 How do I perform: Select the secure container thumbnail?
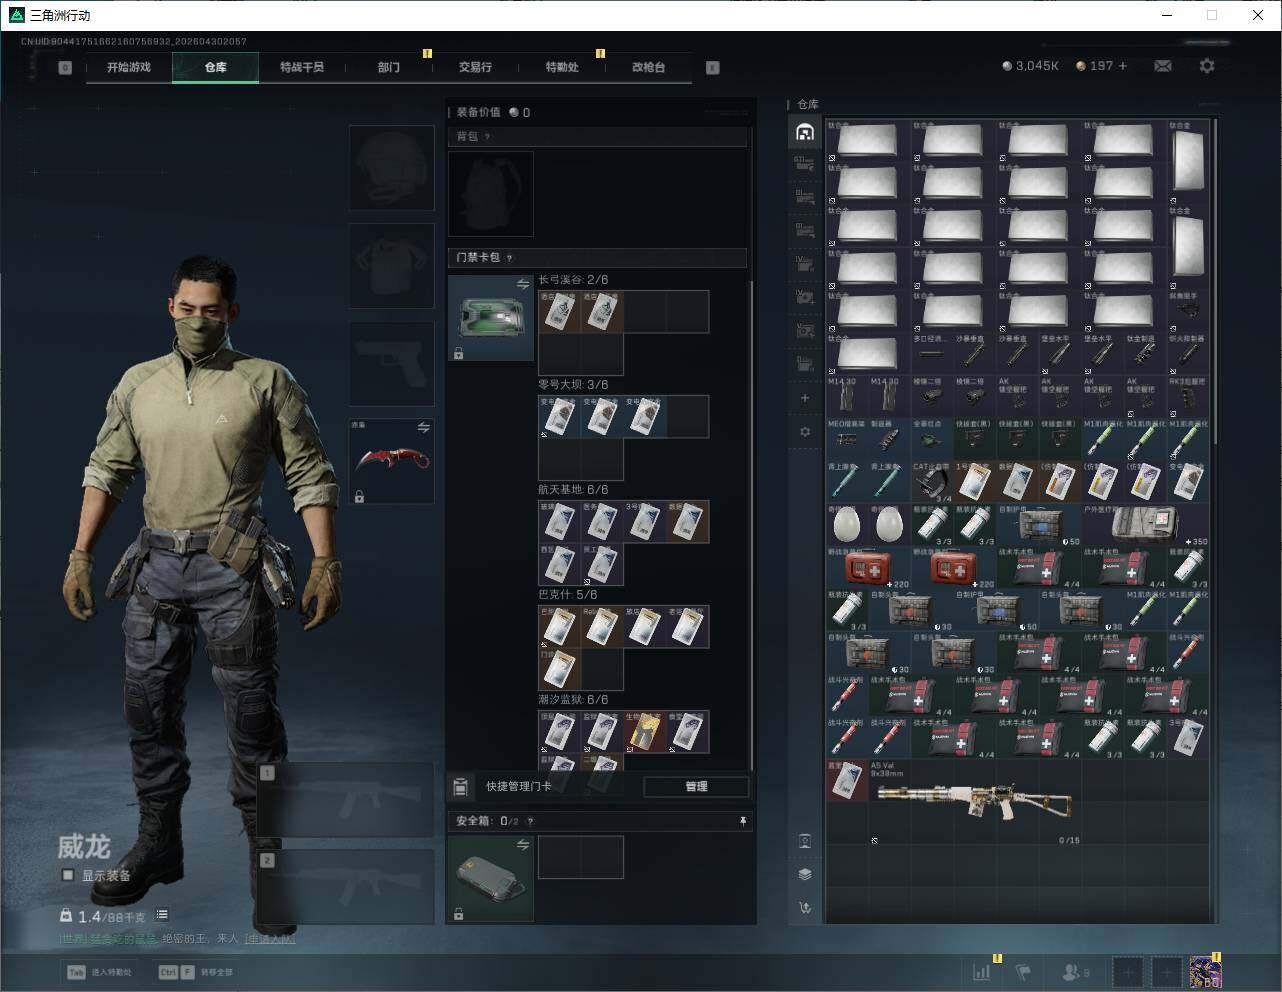(491, 879)
